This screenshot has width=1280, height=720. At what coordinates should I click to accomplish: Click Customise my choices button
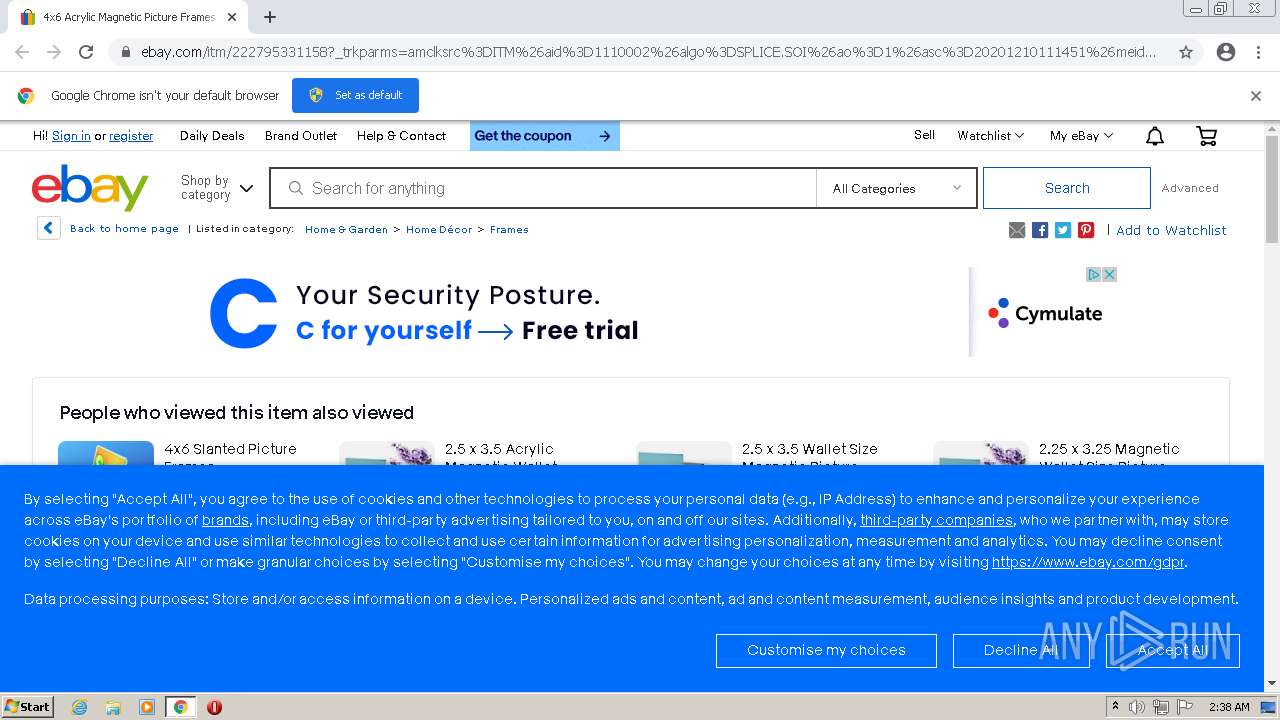click(826, 650)
